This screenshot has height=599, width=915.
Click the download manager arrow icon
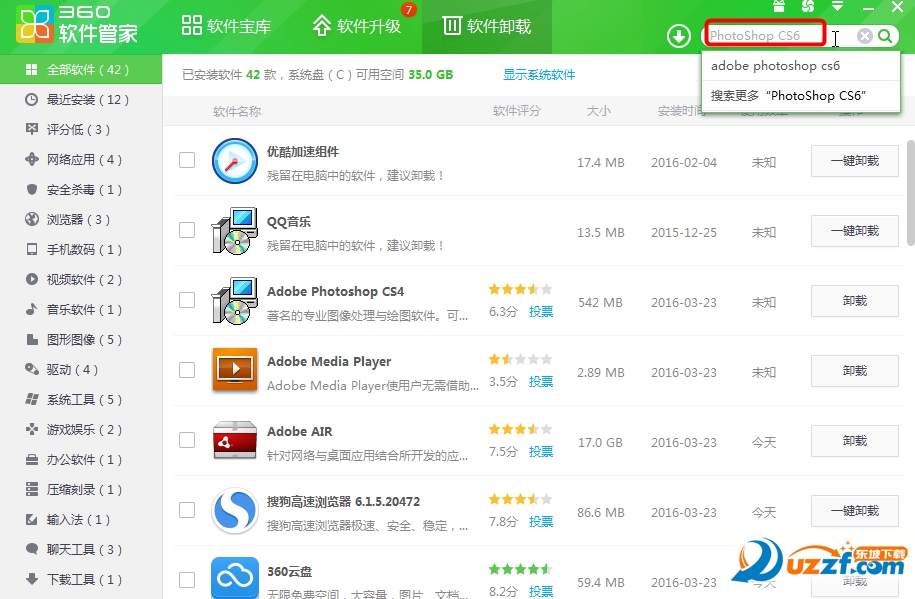679,37
